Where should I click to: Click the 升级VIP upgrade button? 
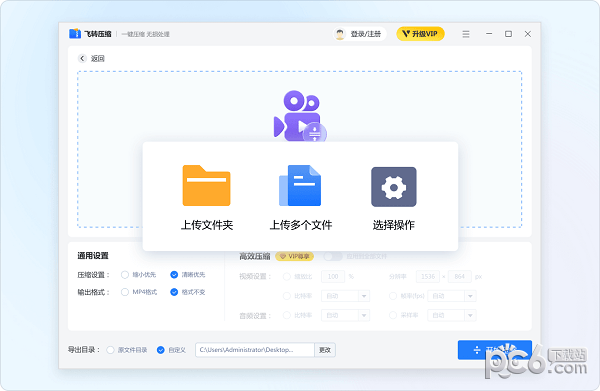tap(420, 34)
